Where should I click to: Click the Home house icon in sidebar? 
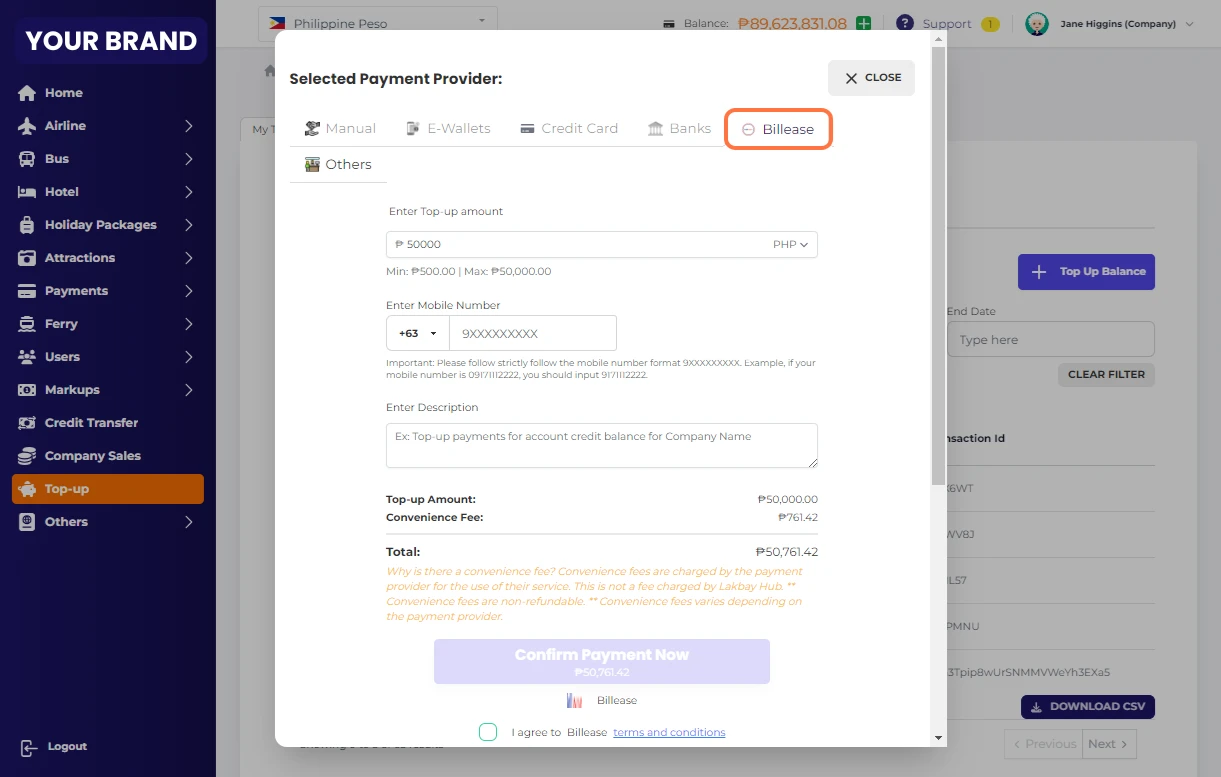pos(27,93)
